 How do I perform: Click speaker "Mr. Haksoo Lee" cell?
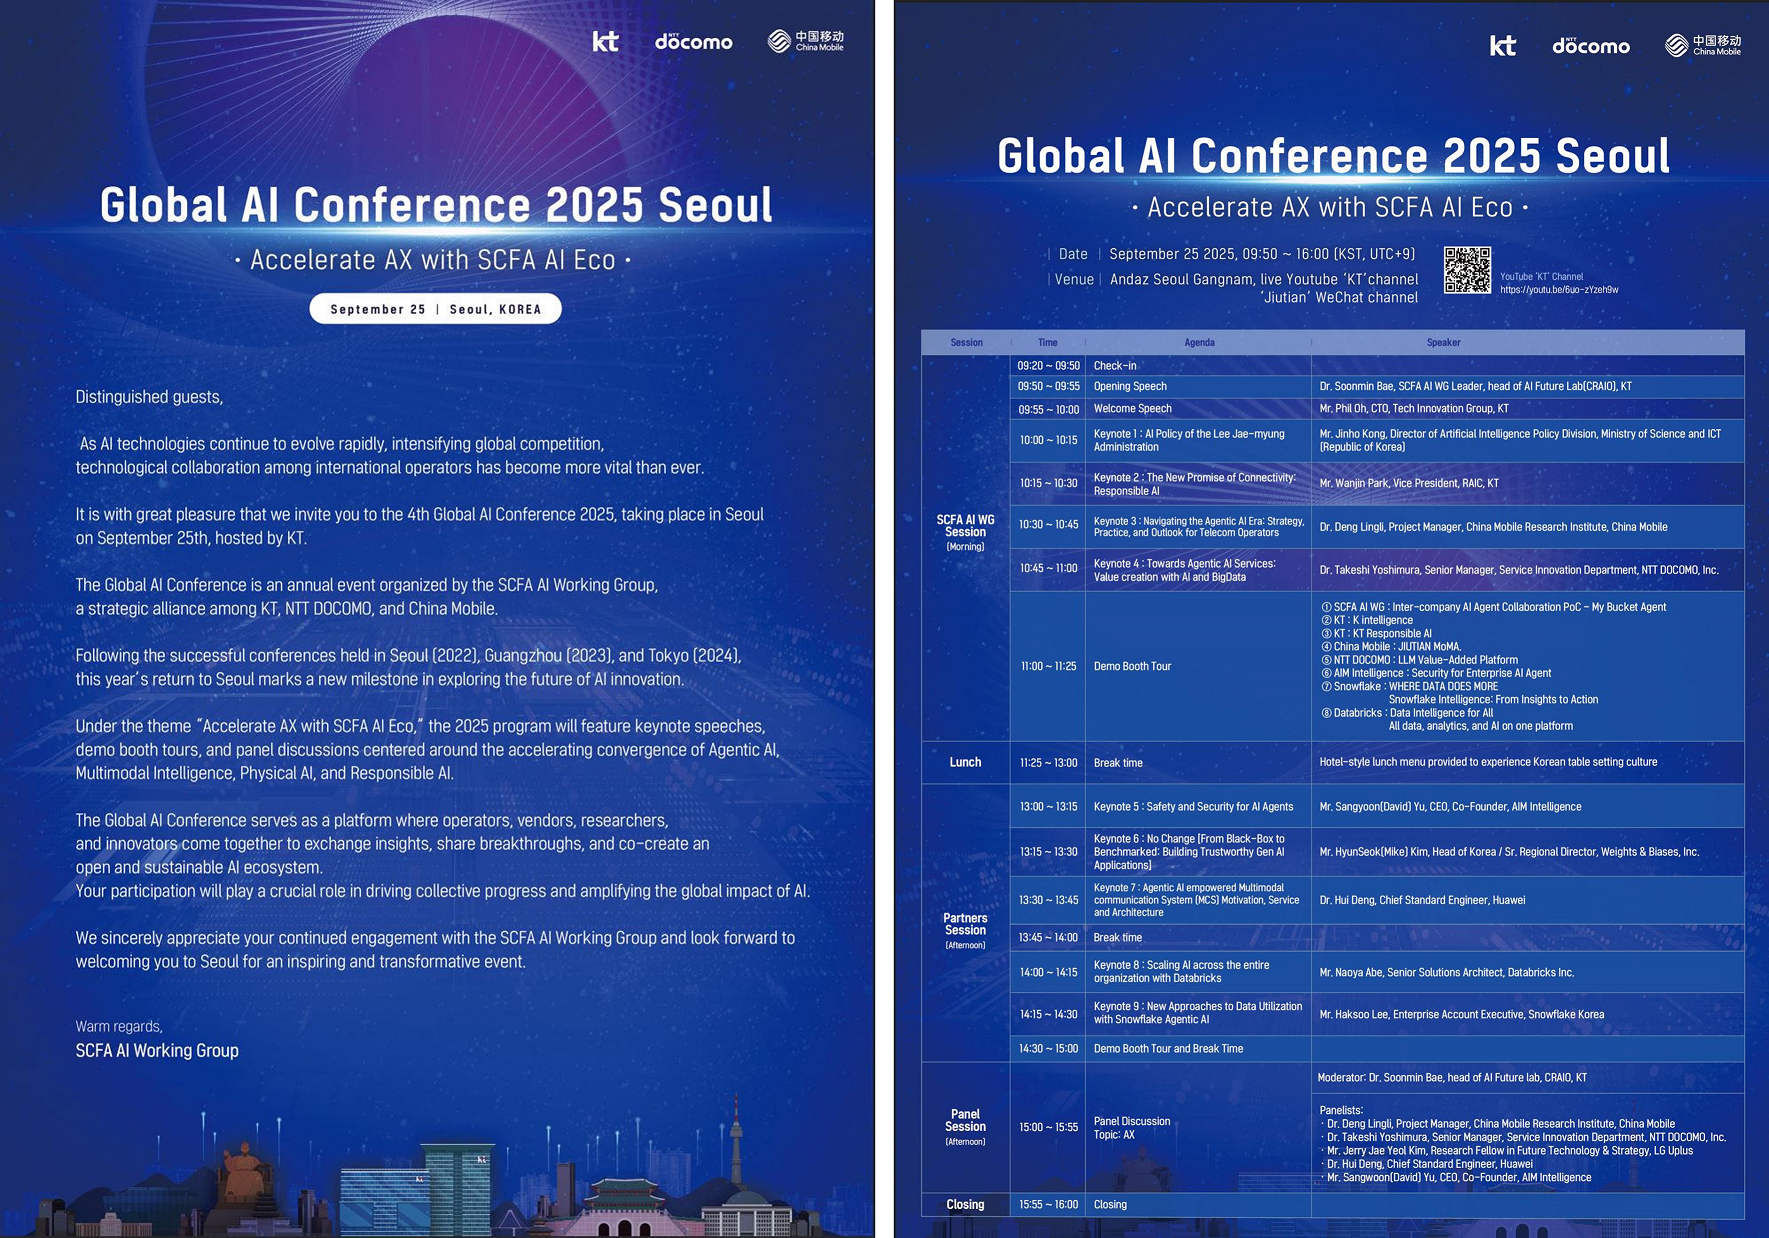(x=1528, y=1014)
